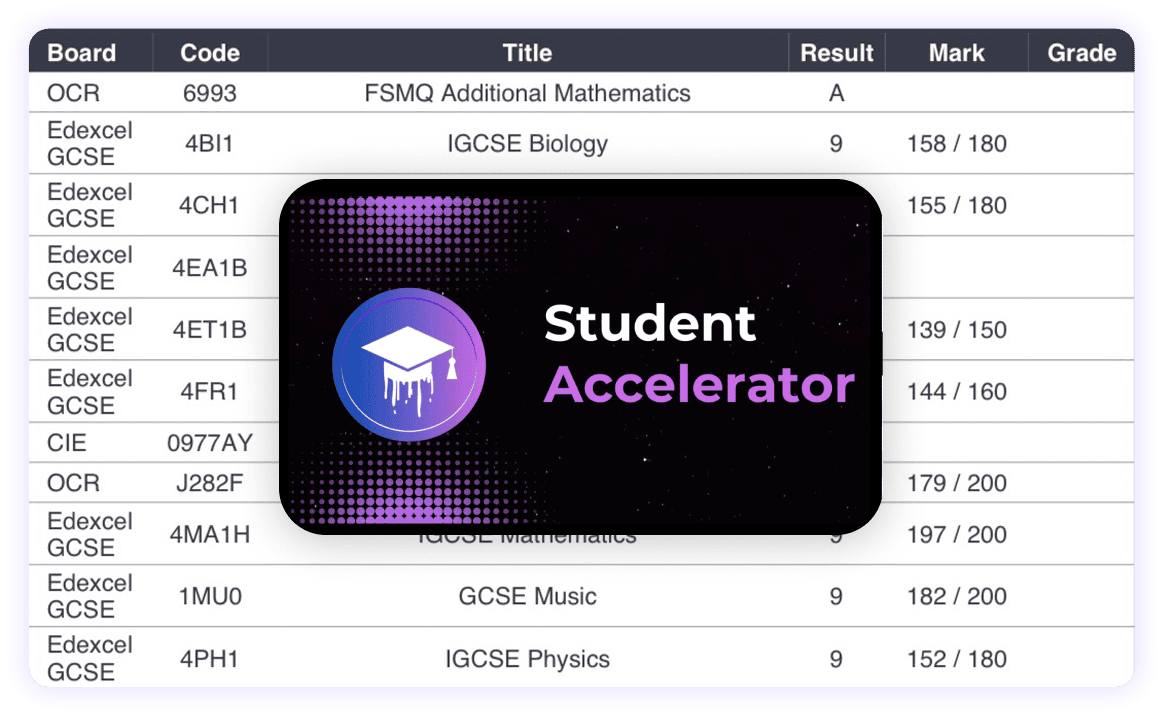The width and height of the screenshot is (1163, 715).
Task: Select the CIE board cell
Action: (66, 443)
